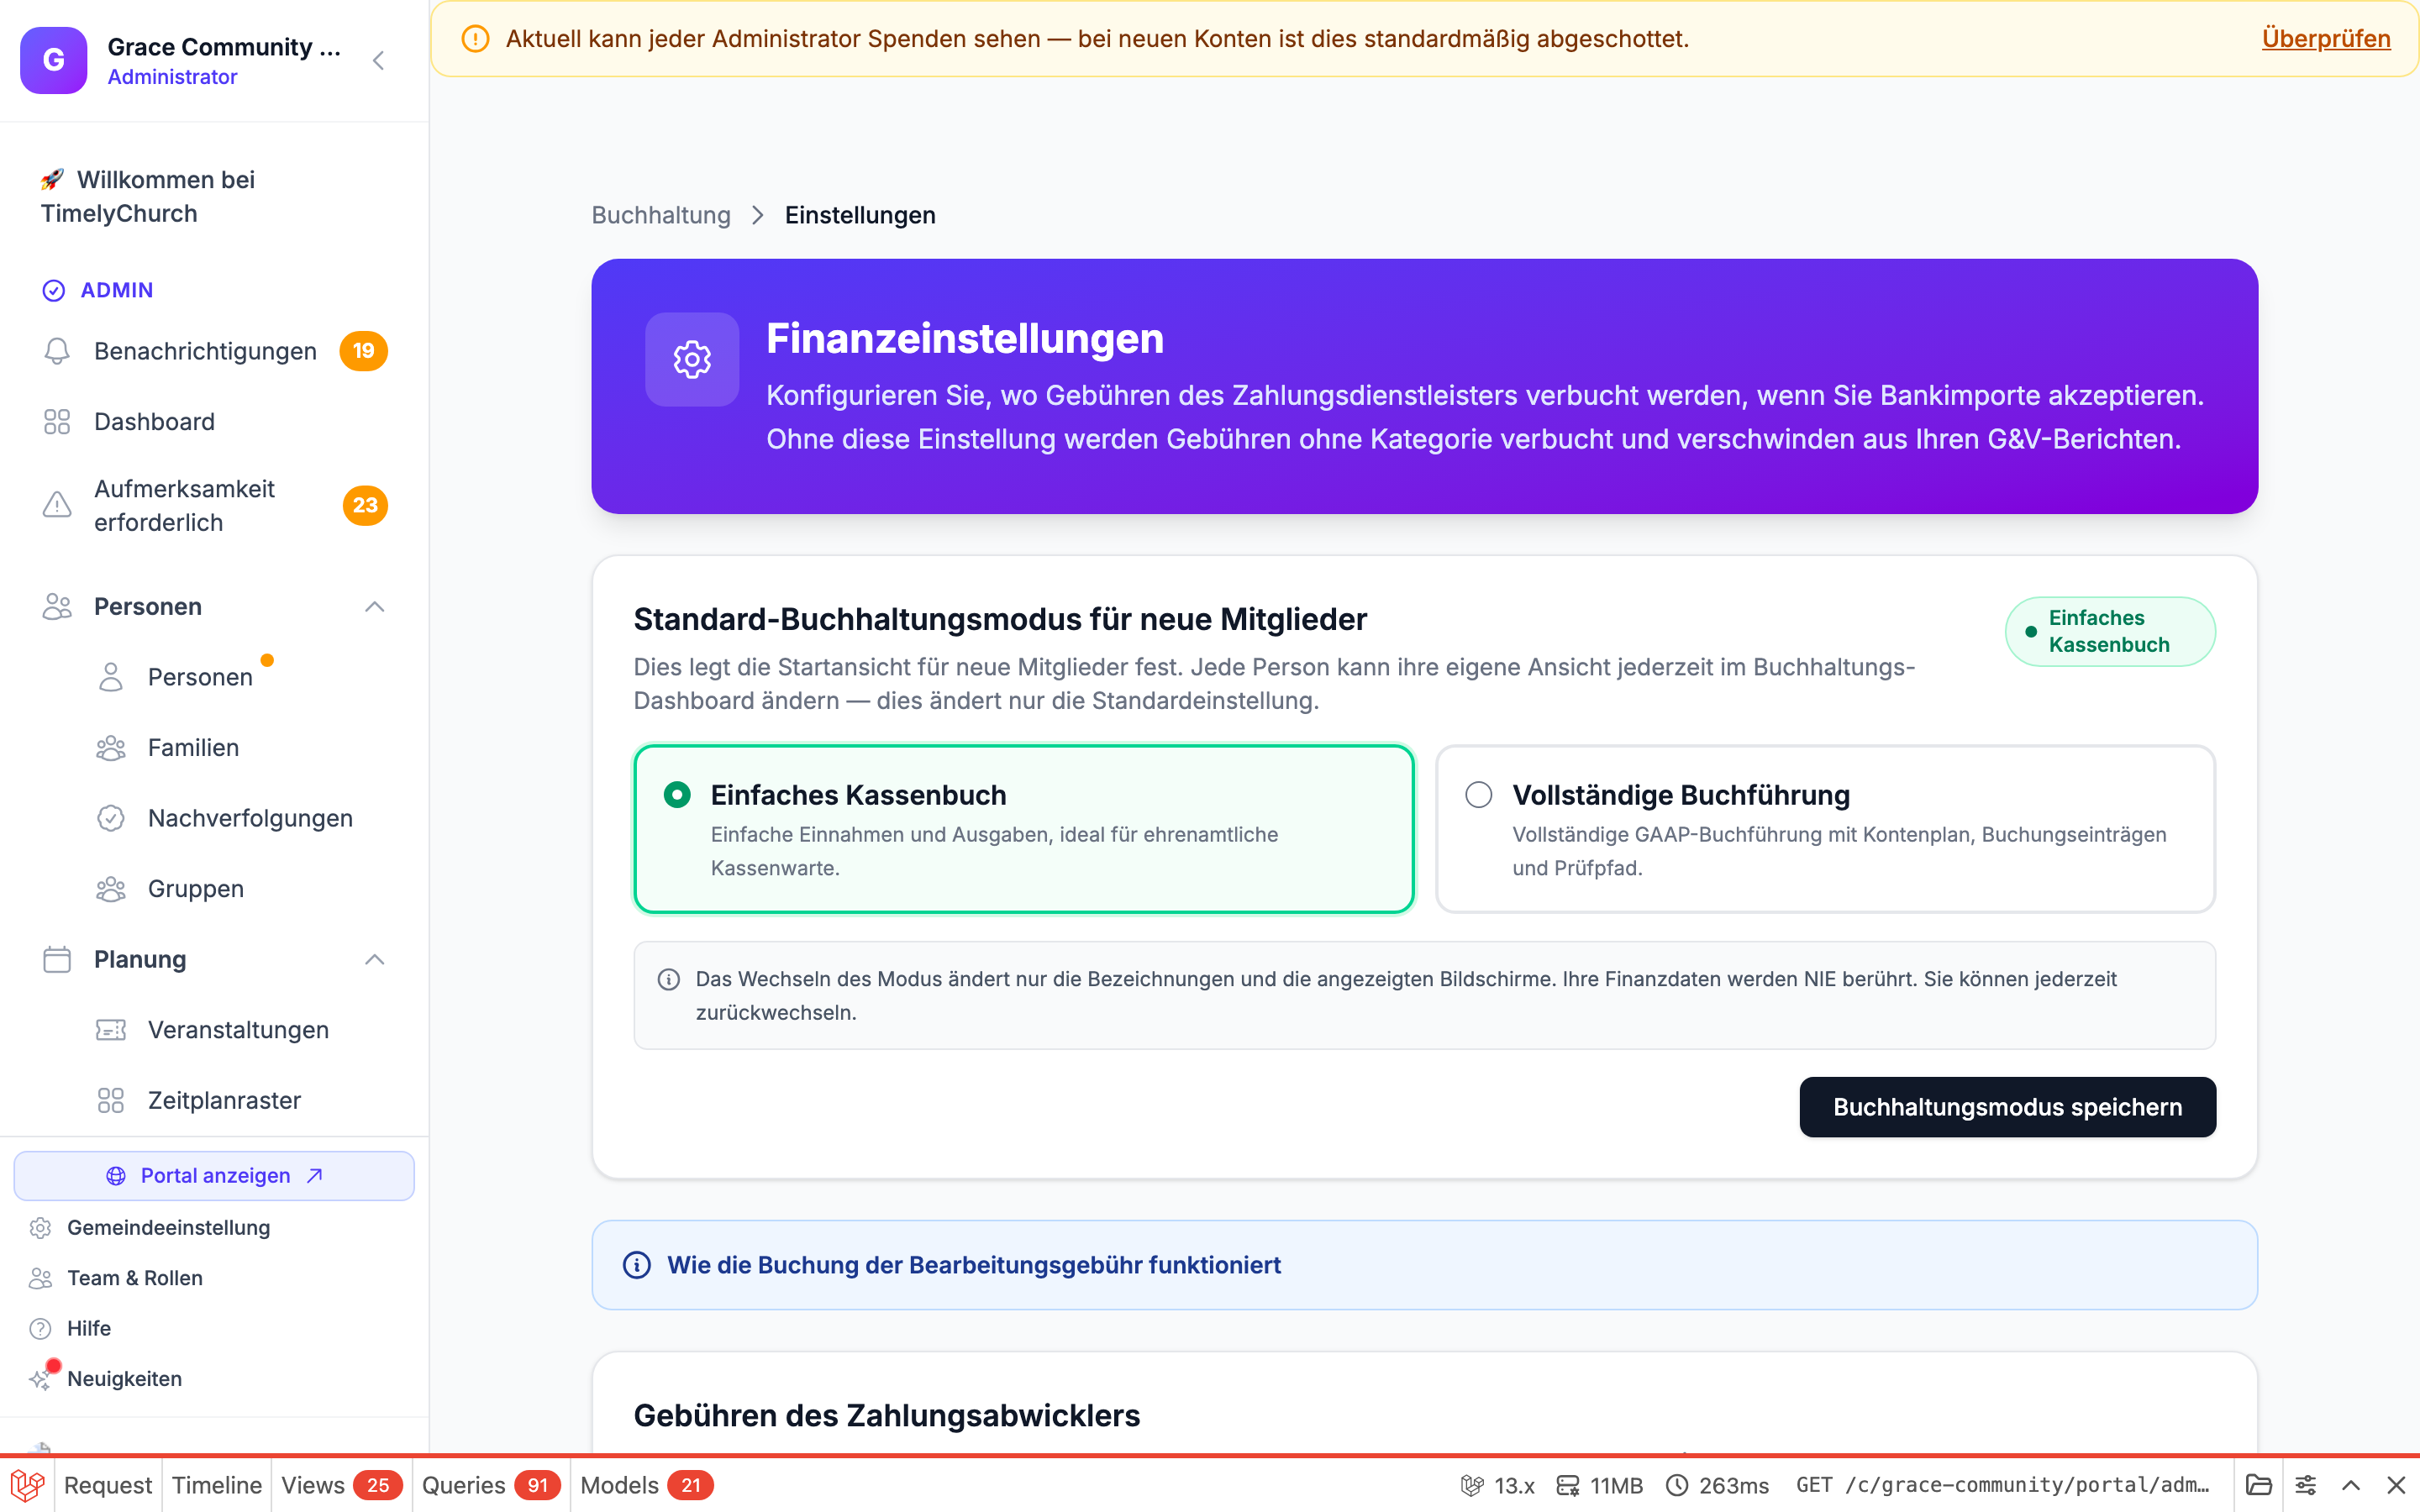Click the 13.x Laravel version indicator

click(x=1498, y=1485)
